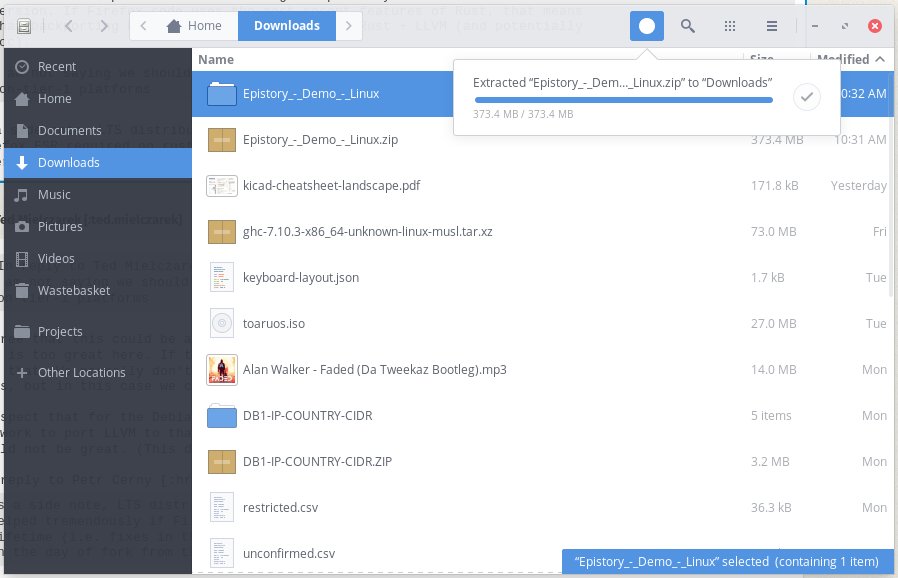Screen dimensions: 898x578
Task: Open Home in the sidebar
Action: (98, 99)
